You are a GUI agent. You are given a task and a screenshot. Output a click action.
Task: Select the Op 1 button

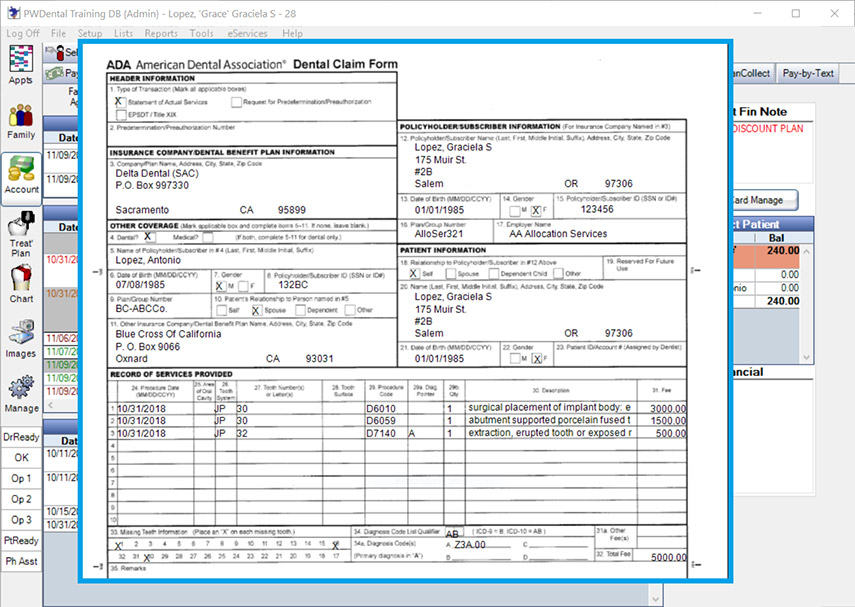pos(21,478)
